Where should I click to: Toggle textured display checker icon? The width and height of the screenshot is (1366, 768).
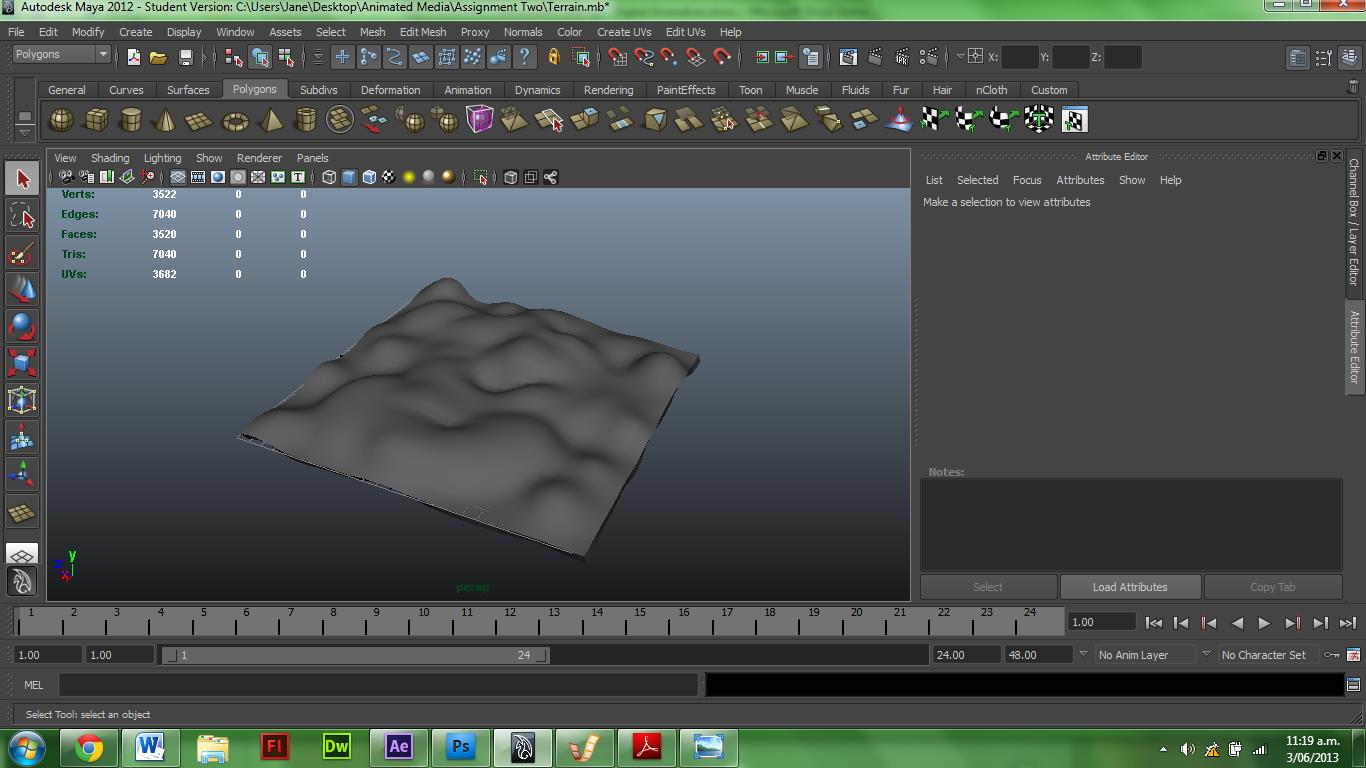coord(389,177)
